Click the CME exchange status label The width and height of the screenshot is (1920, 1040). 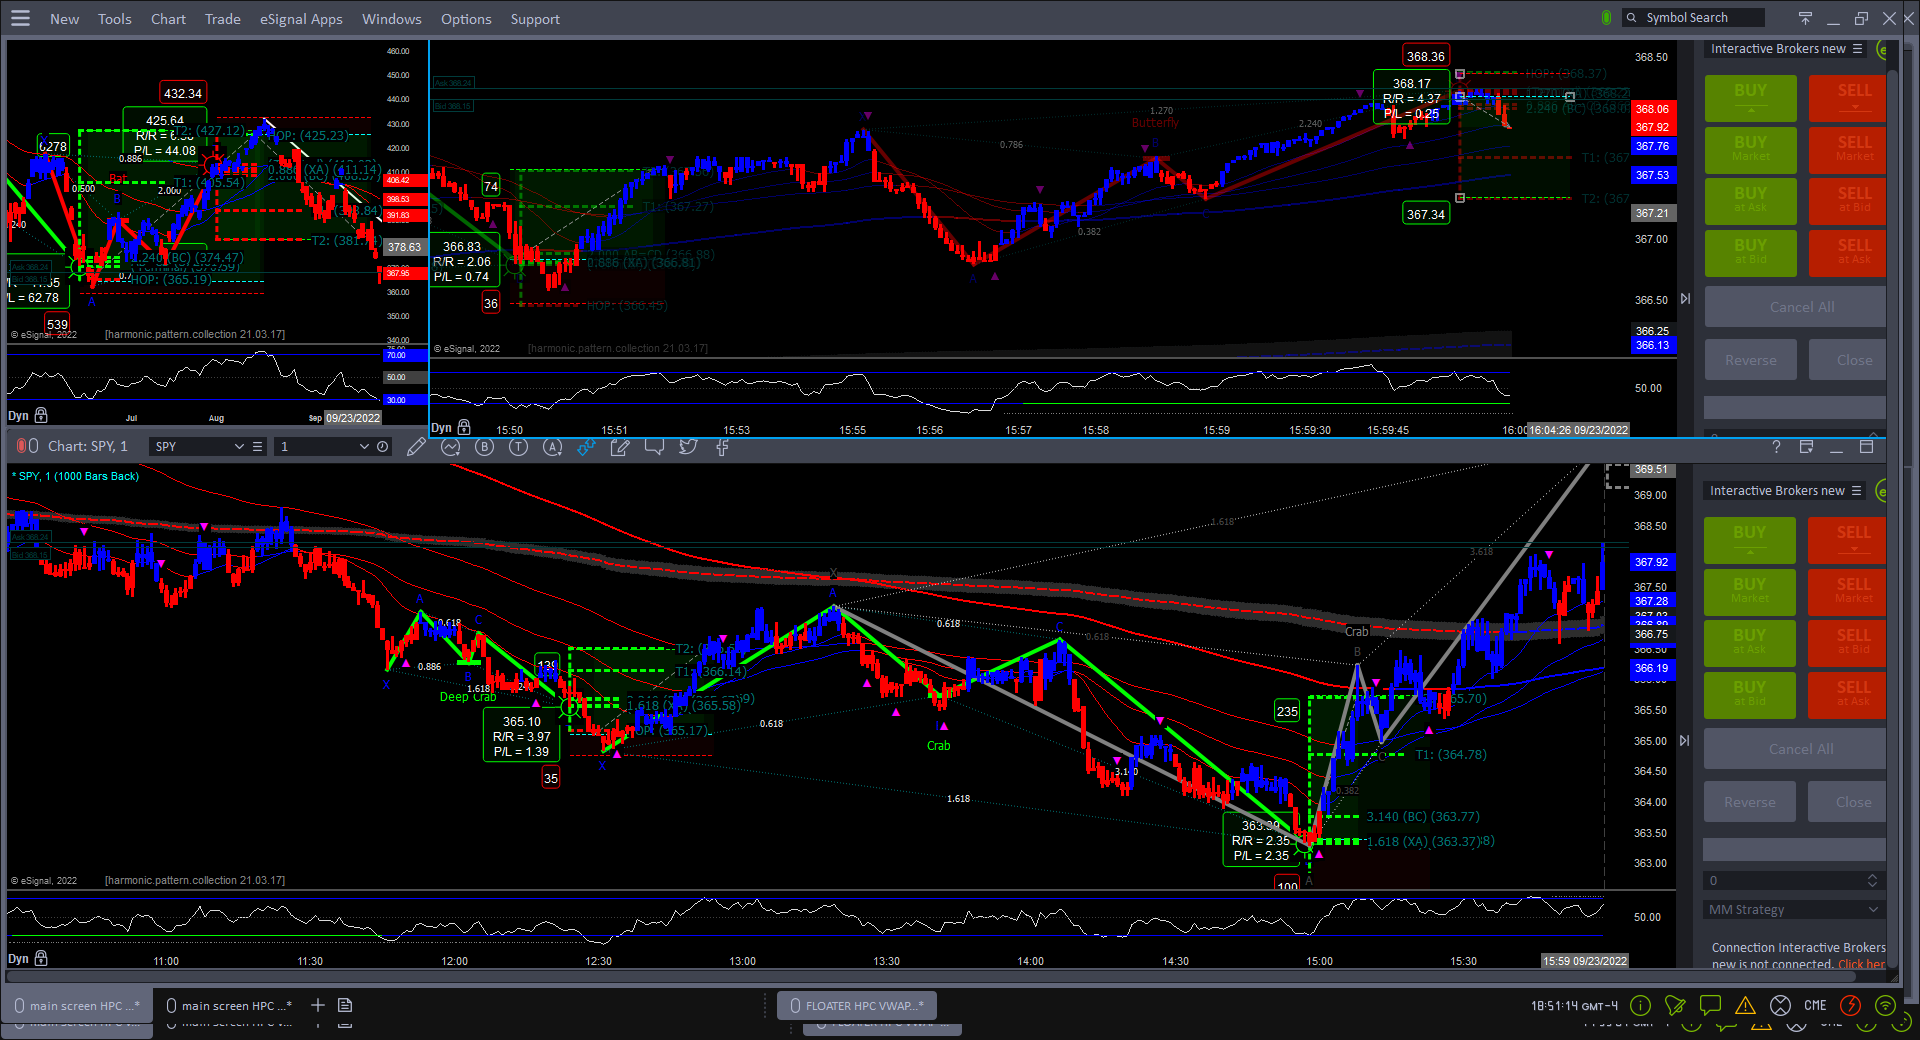(x=1815, y=1005)
